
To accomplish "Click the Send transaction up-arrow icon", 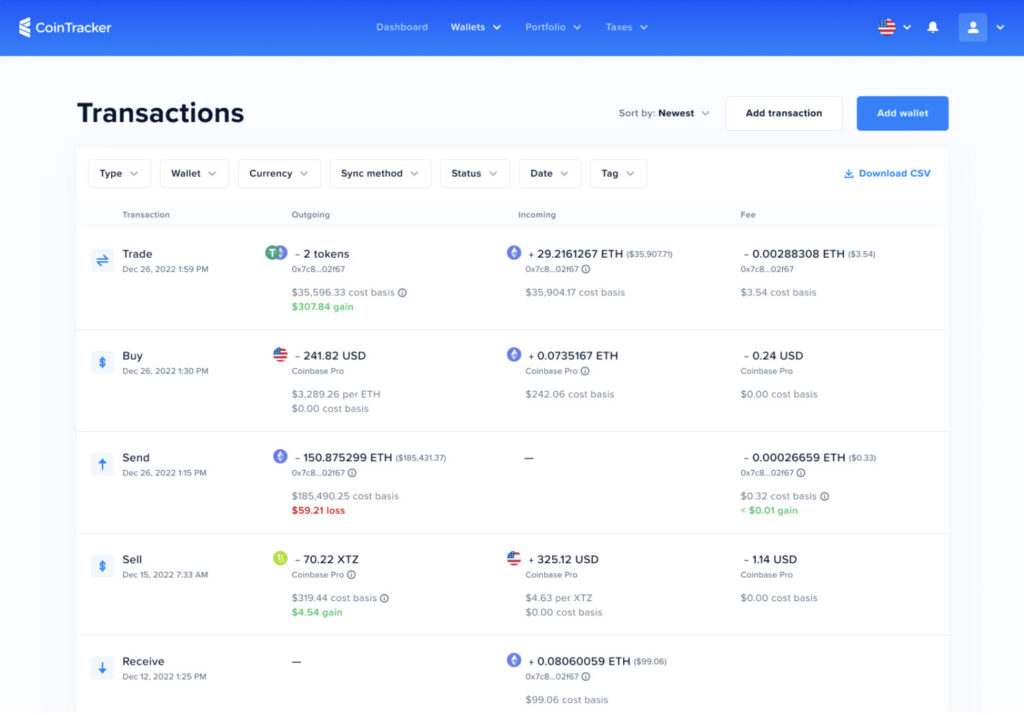I will pos(102,464).
